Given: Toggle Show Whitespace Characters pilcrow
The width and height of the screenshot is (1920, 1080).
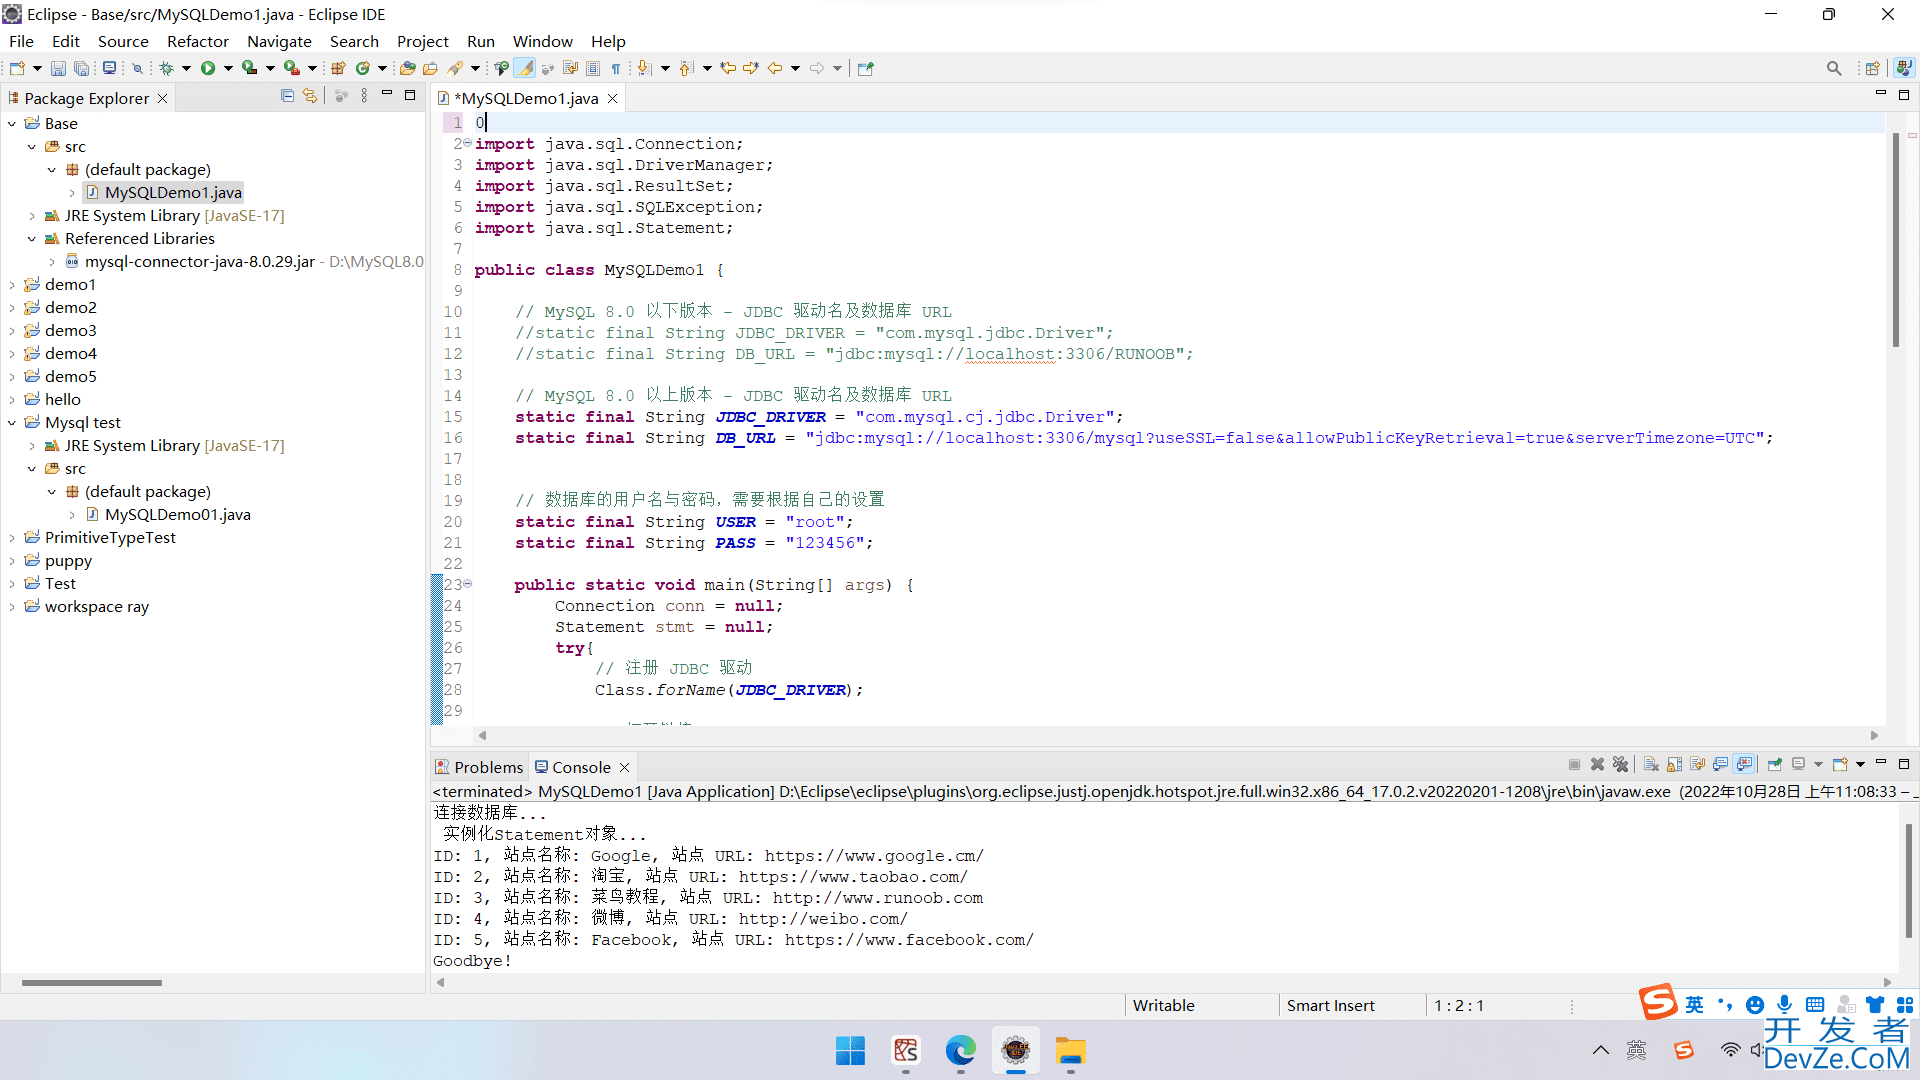Looking at the screenshot, I should (x=616, y=68).
